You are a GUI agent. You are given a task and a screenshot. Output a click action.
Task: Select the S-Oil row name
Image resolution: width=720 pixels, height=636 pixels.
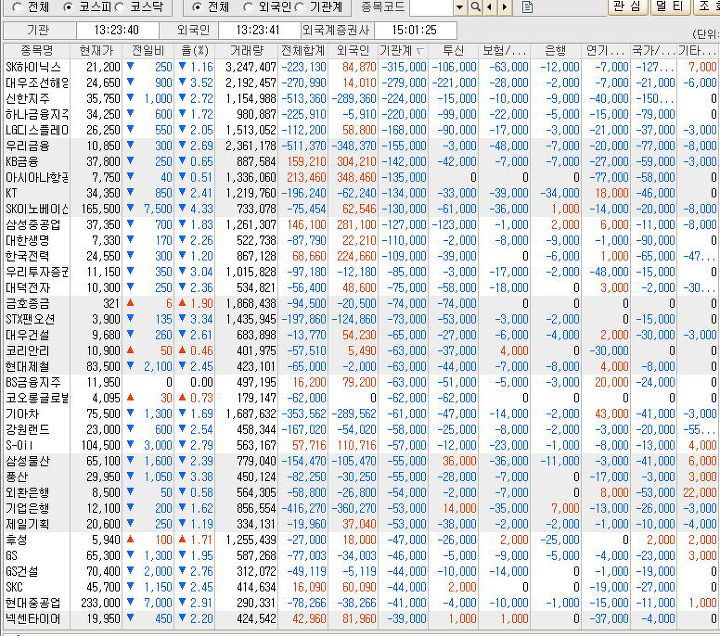coord(19,445)
